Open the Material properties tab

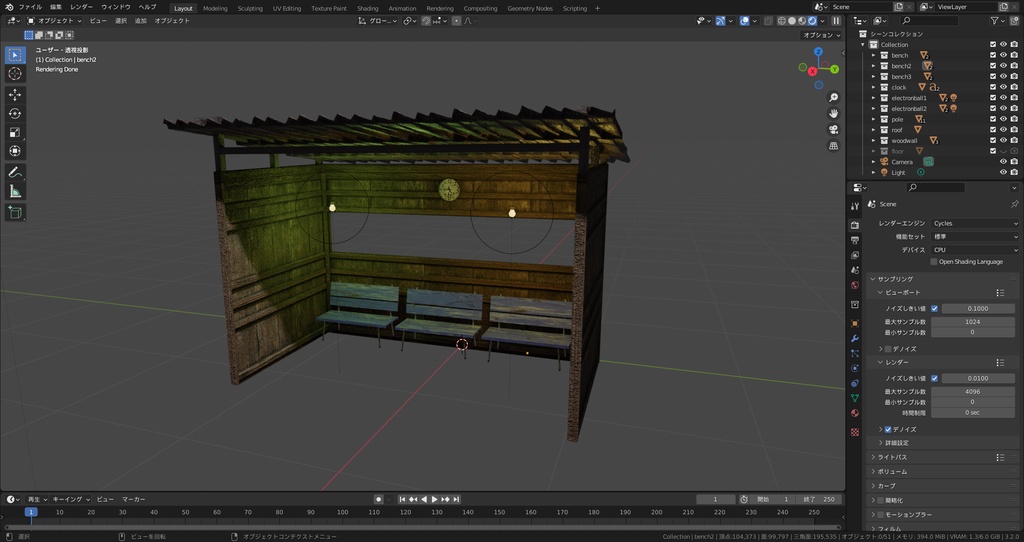(855, 413)
